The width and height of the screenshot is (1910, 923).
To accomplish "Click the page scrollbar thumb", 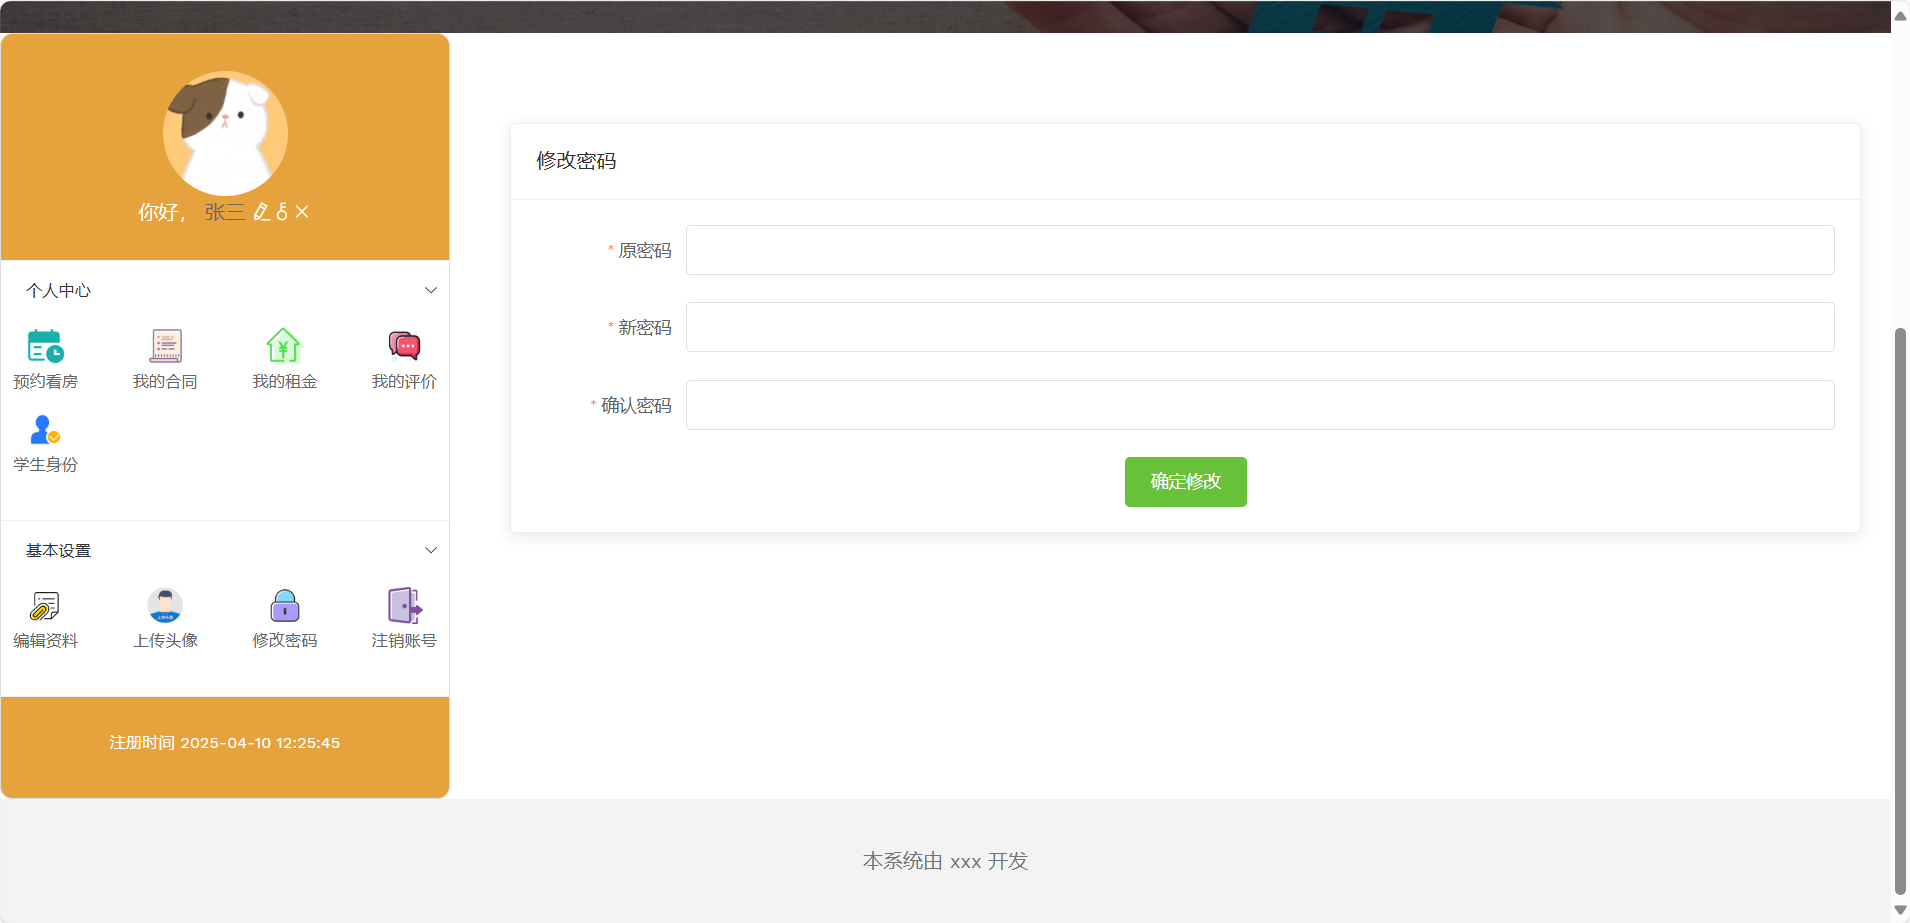I will pos(1900,611).
